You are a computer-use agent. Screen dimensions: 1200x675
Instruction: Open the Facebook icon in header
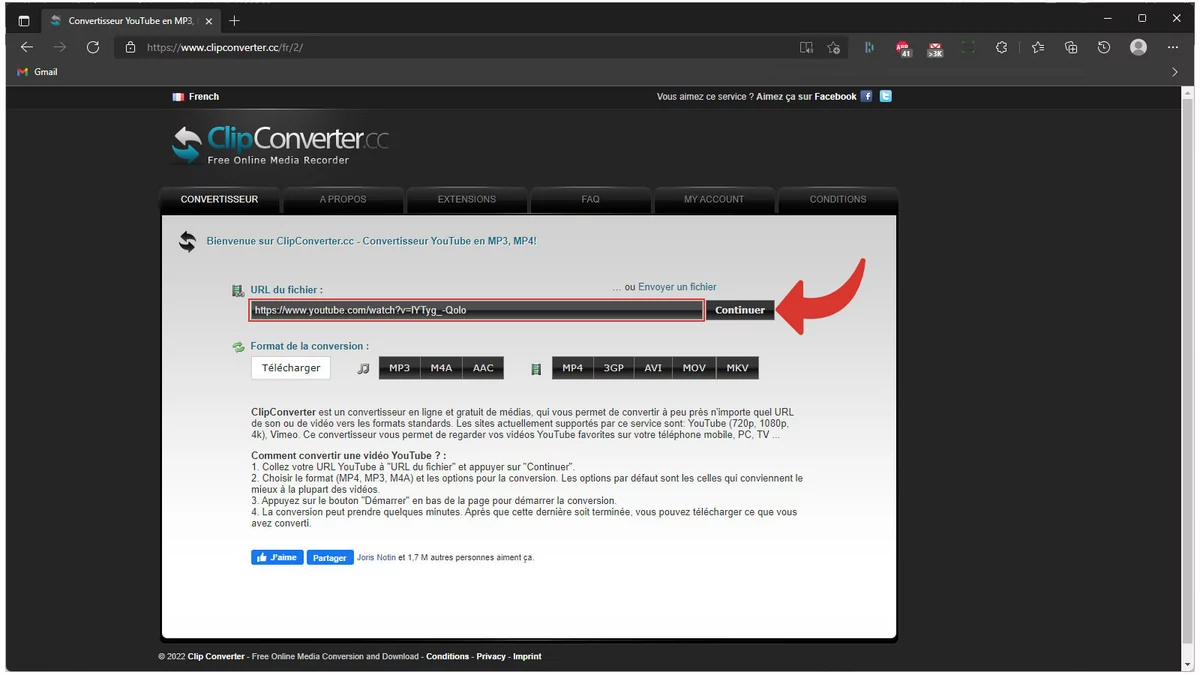coord(867,96)
